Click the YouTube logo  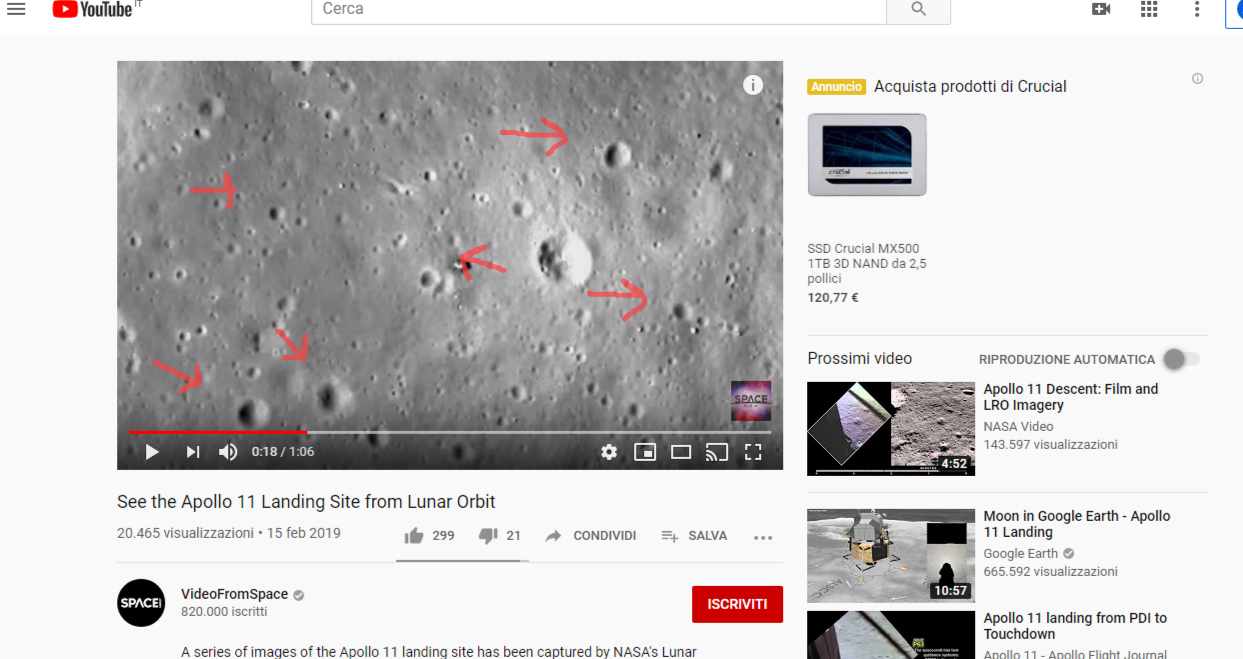tap(92, 9)
